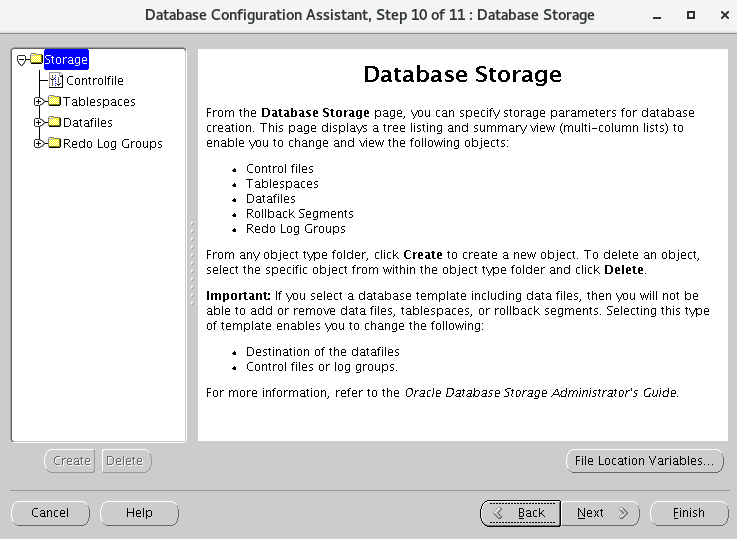Cancel the configuration assistant
Screen dimensions: 737x539
[50, 513]
